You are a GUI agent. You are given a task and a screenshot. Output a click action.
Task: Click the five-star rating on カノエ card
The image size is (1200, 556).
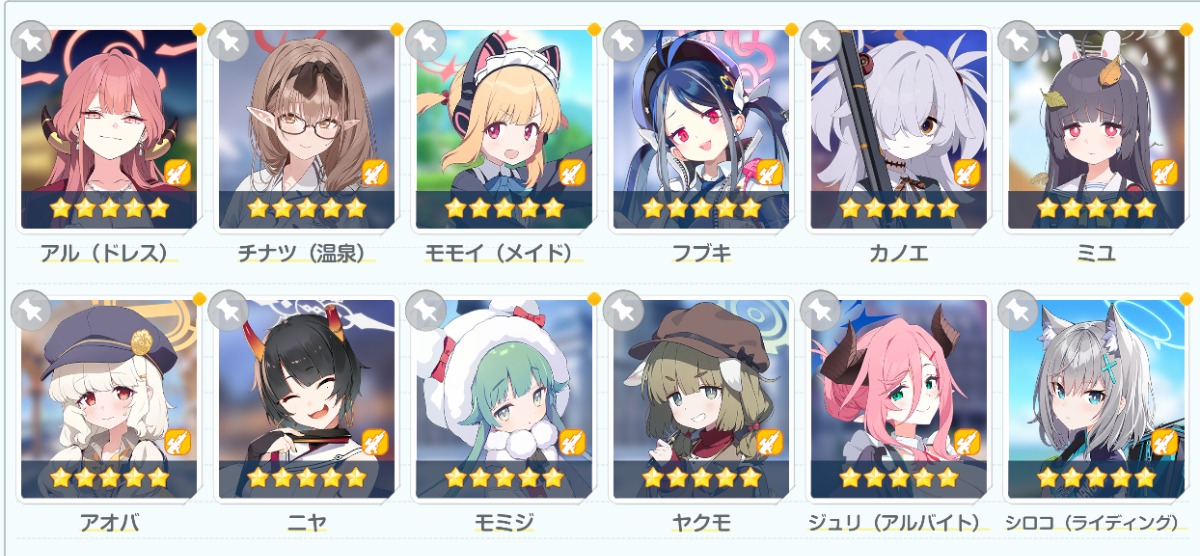click(899, 208)
